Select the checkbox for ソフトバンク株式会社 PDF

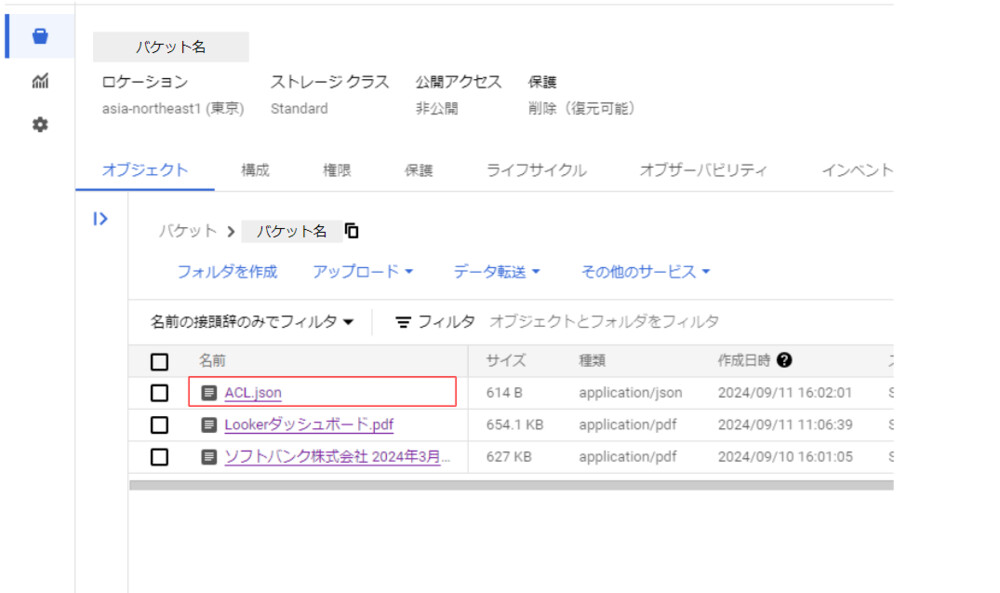pos(158,457)
